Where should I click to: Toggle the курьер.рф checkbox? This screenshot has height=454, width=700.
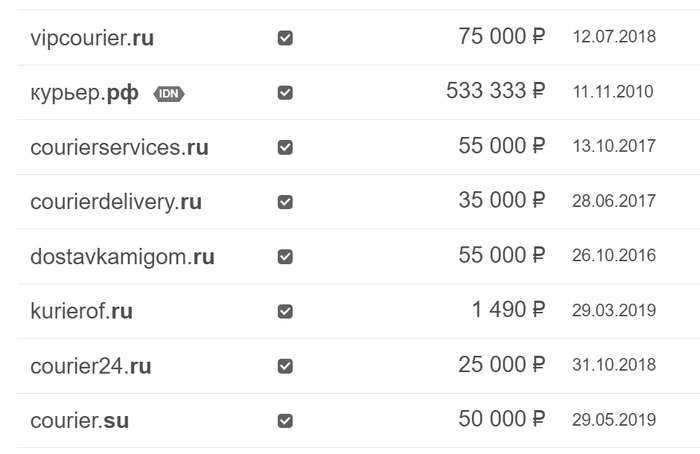pos(285,93)
